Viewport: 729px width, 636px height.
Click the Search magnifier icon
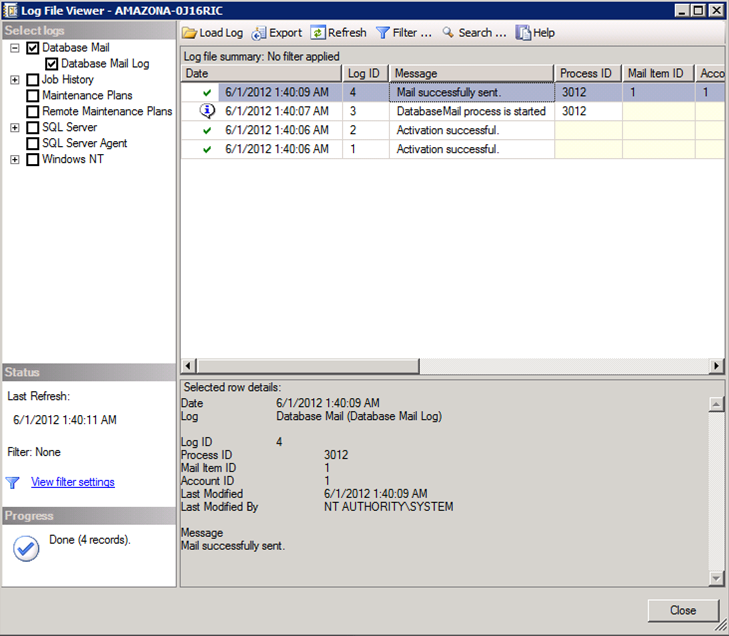coord(448,33)
